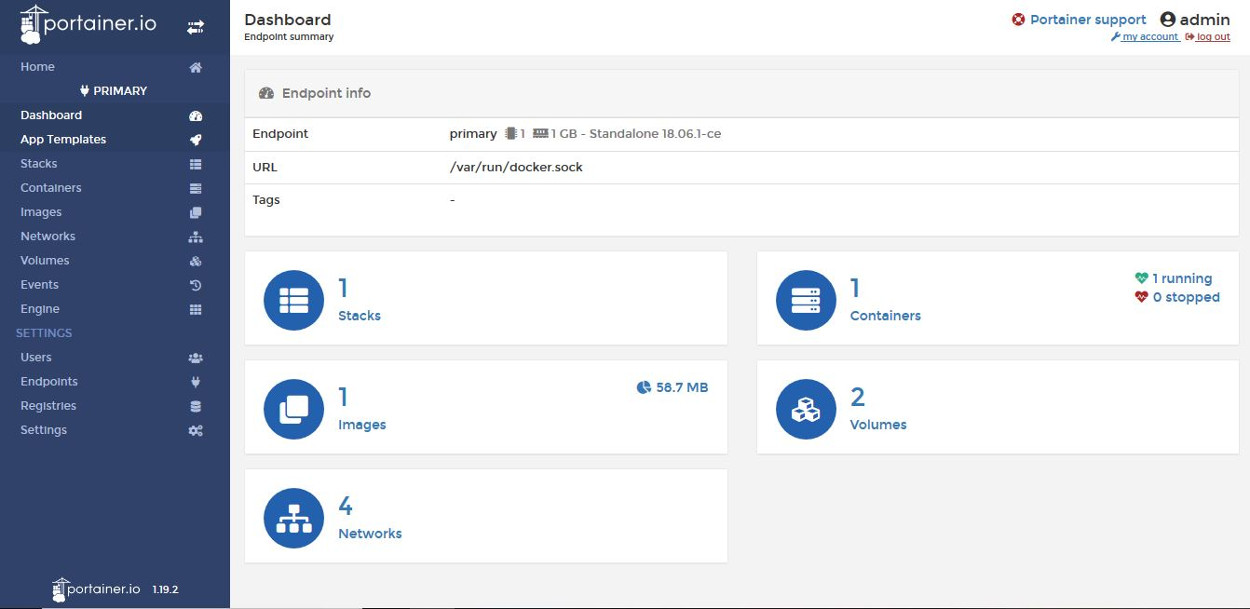
Task: Click the admin user avatar icon
Action: click(1167, 19)
